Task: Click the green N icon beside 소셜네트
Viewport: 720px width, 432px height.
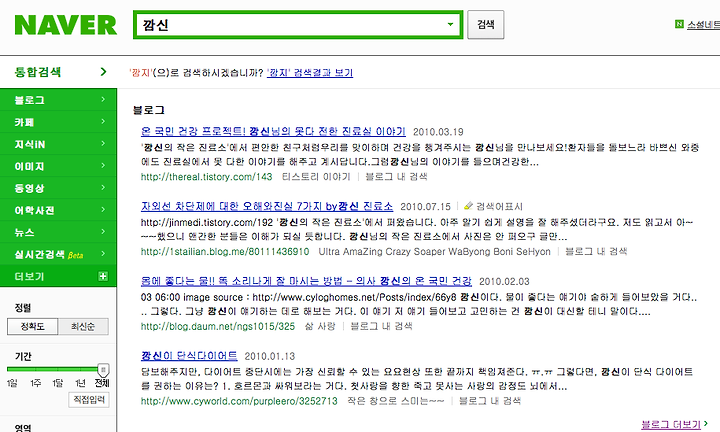Action: (679, 24)
